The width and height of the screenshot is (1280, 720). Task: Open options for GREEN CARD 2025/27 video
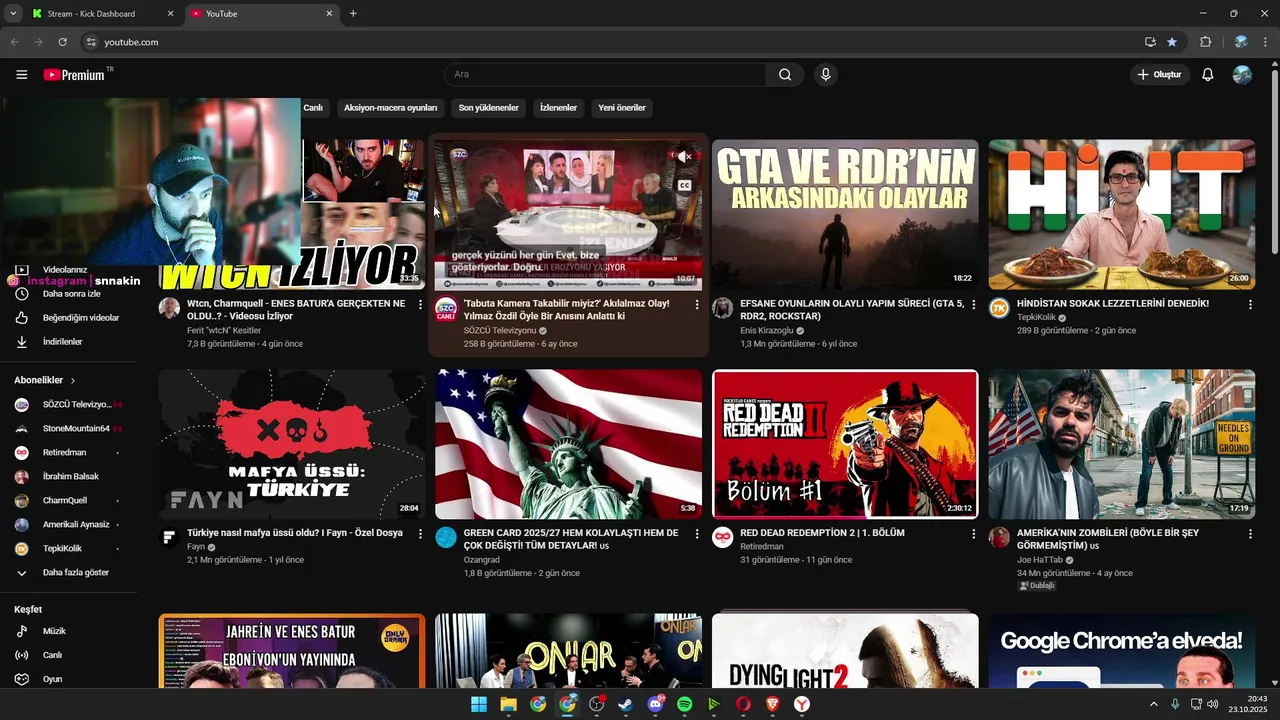697,534
